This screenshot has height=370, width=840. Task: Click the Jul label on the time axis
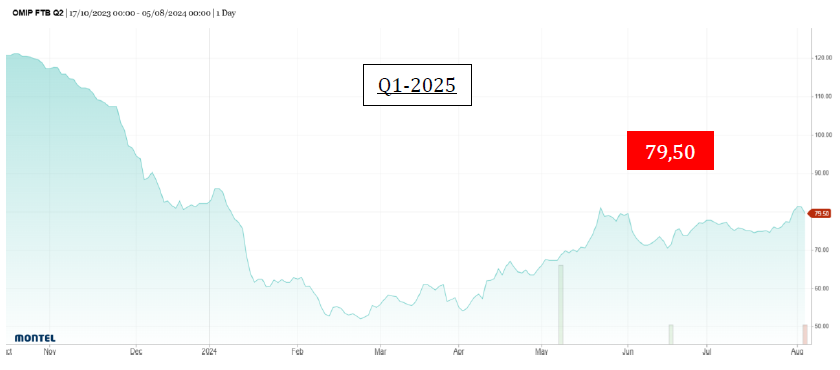click(x=707, y=352)
